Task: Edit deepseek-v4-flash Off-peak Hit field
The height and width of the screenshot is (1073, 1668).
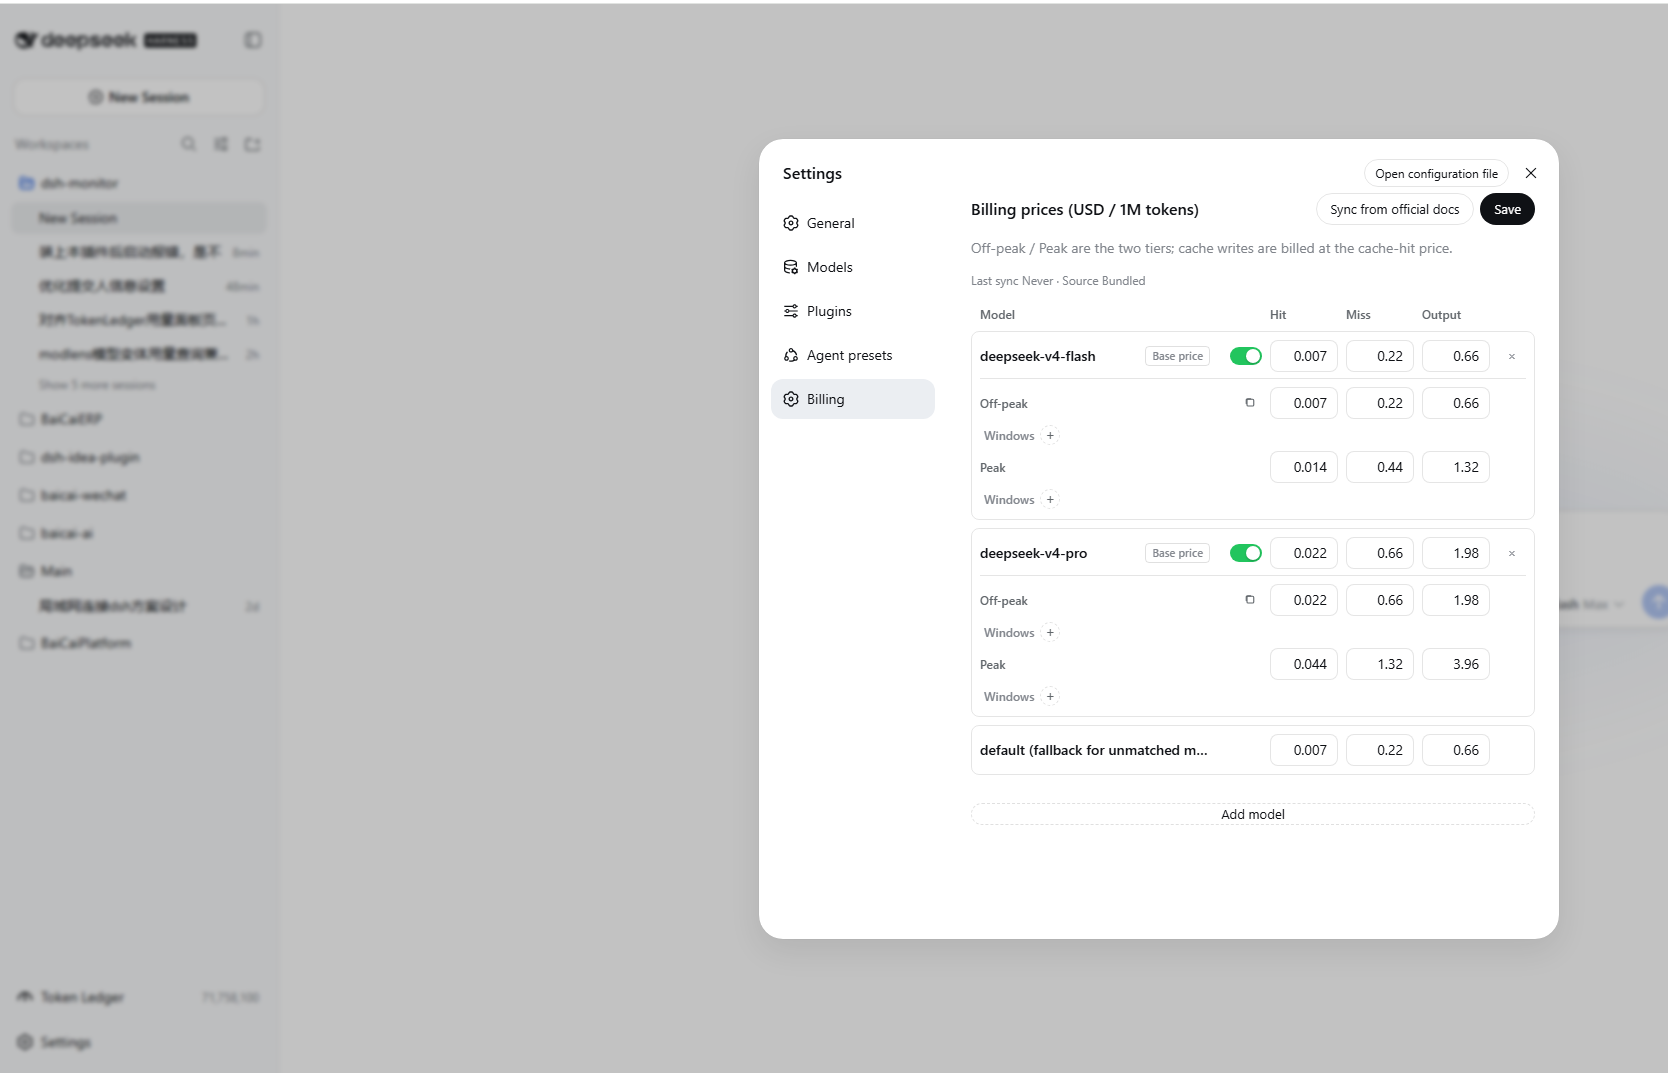Action: 1304,403
